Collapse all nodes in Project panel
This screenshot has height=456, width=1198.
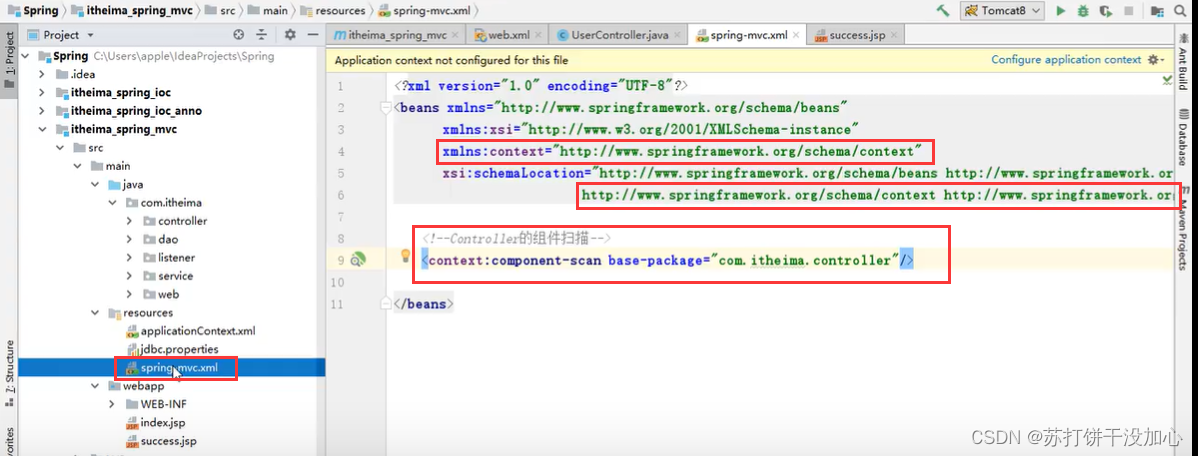[261, 34]
